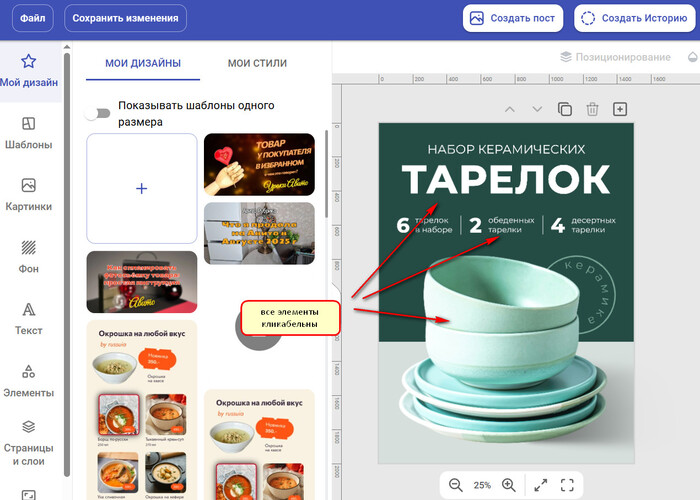The height and width of the screenshot is (500, 700).
Task: Switch to the МОИ СТИЛИ tab
Action: point(258,63)
